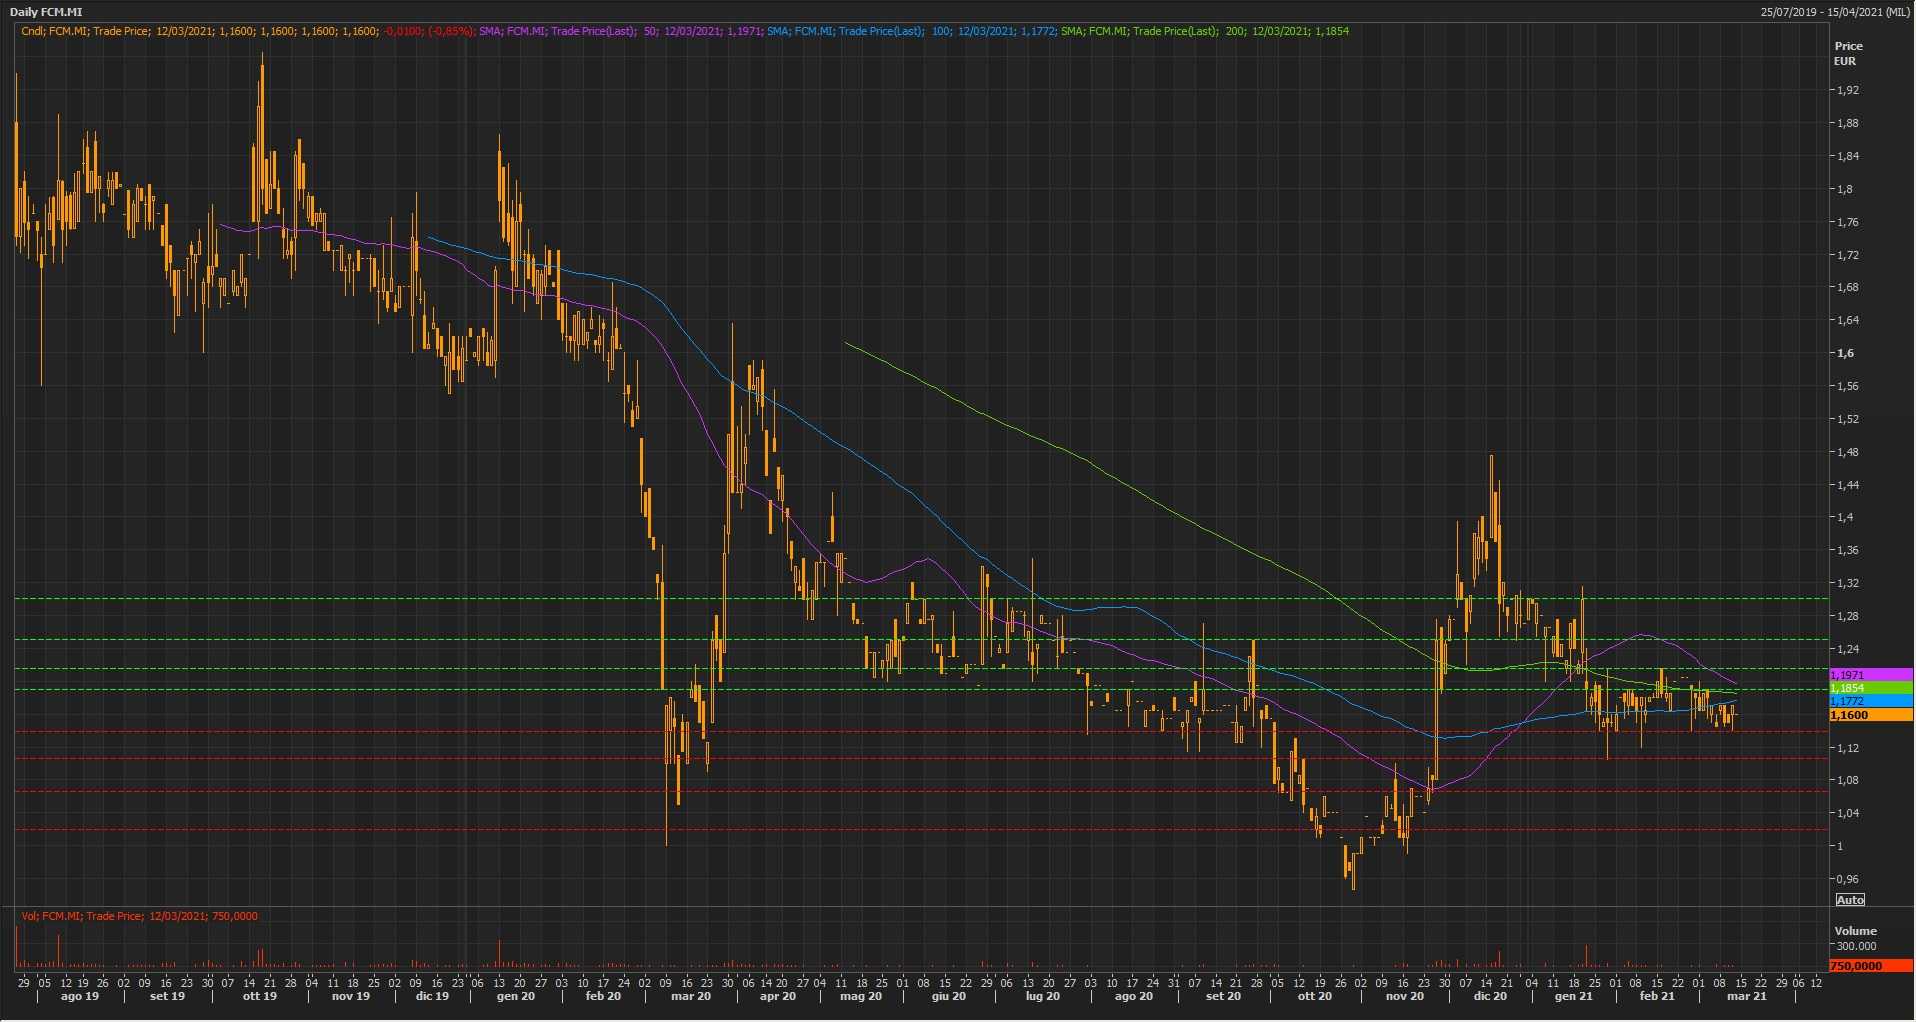
Task: Select the orange 1,1600 last price tag
Action: click(x=1868, y=715)
